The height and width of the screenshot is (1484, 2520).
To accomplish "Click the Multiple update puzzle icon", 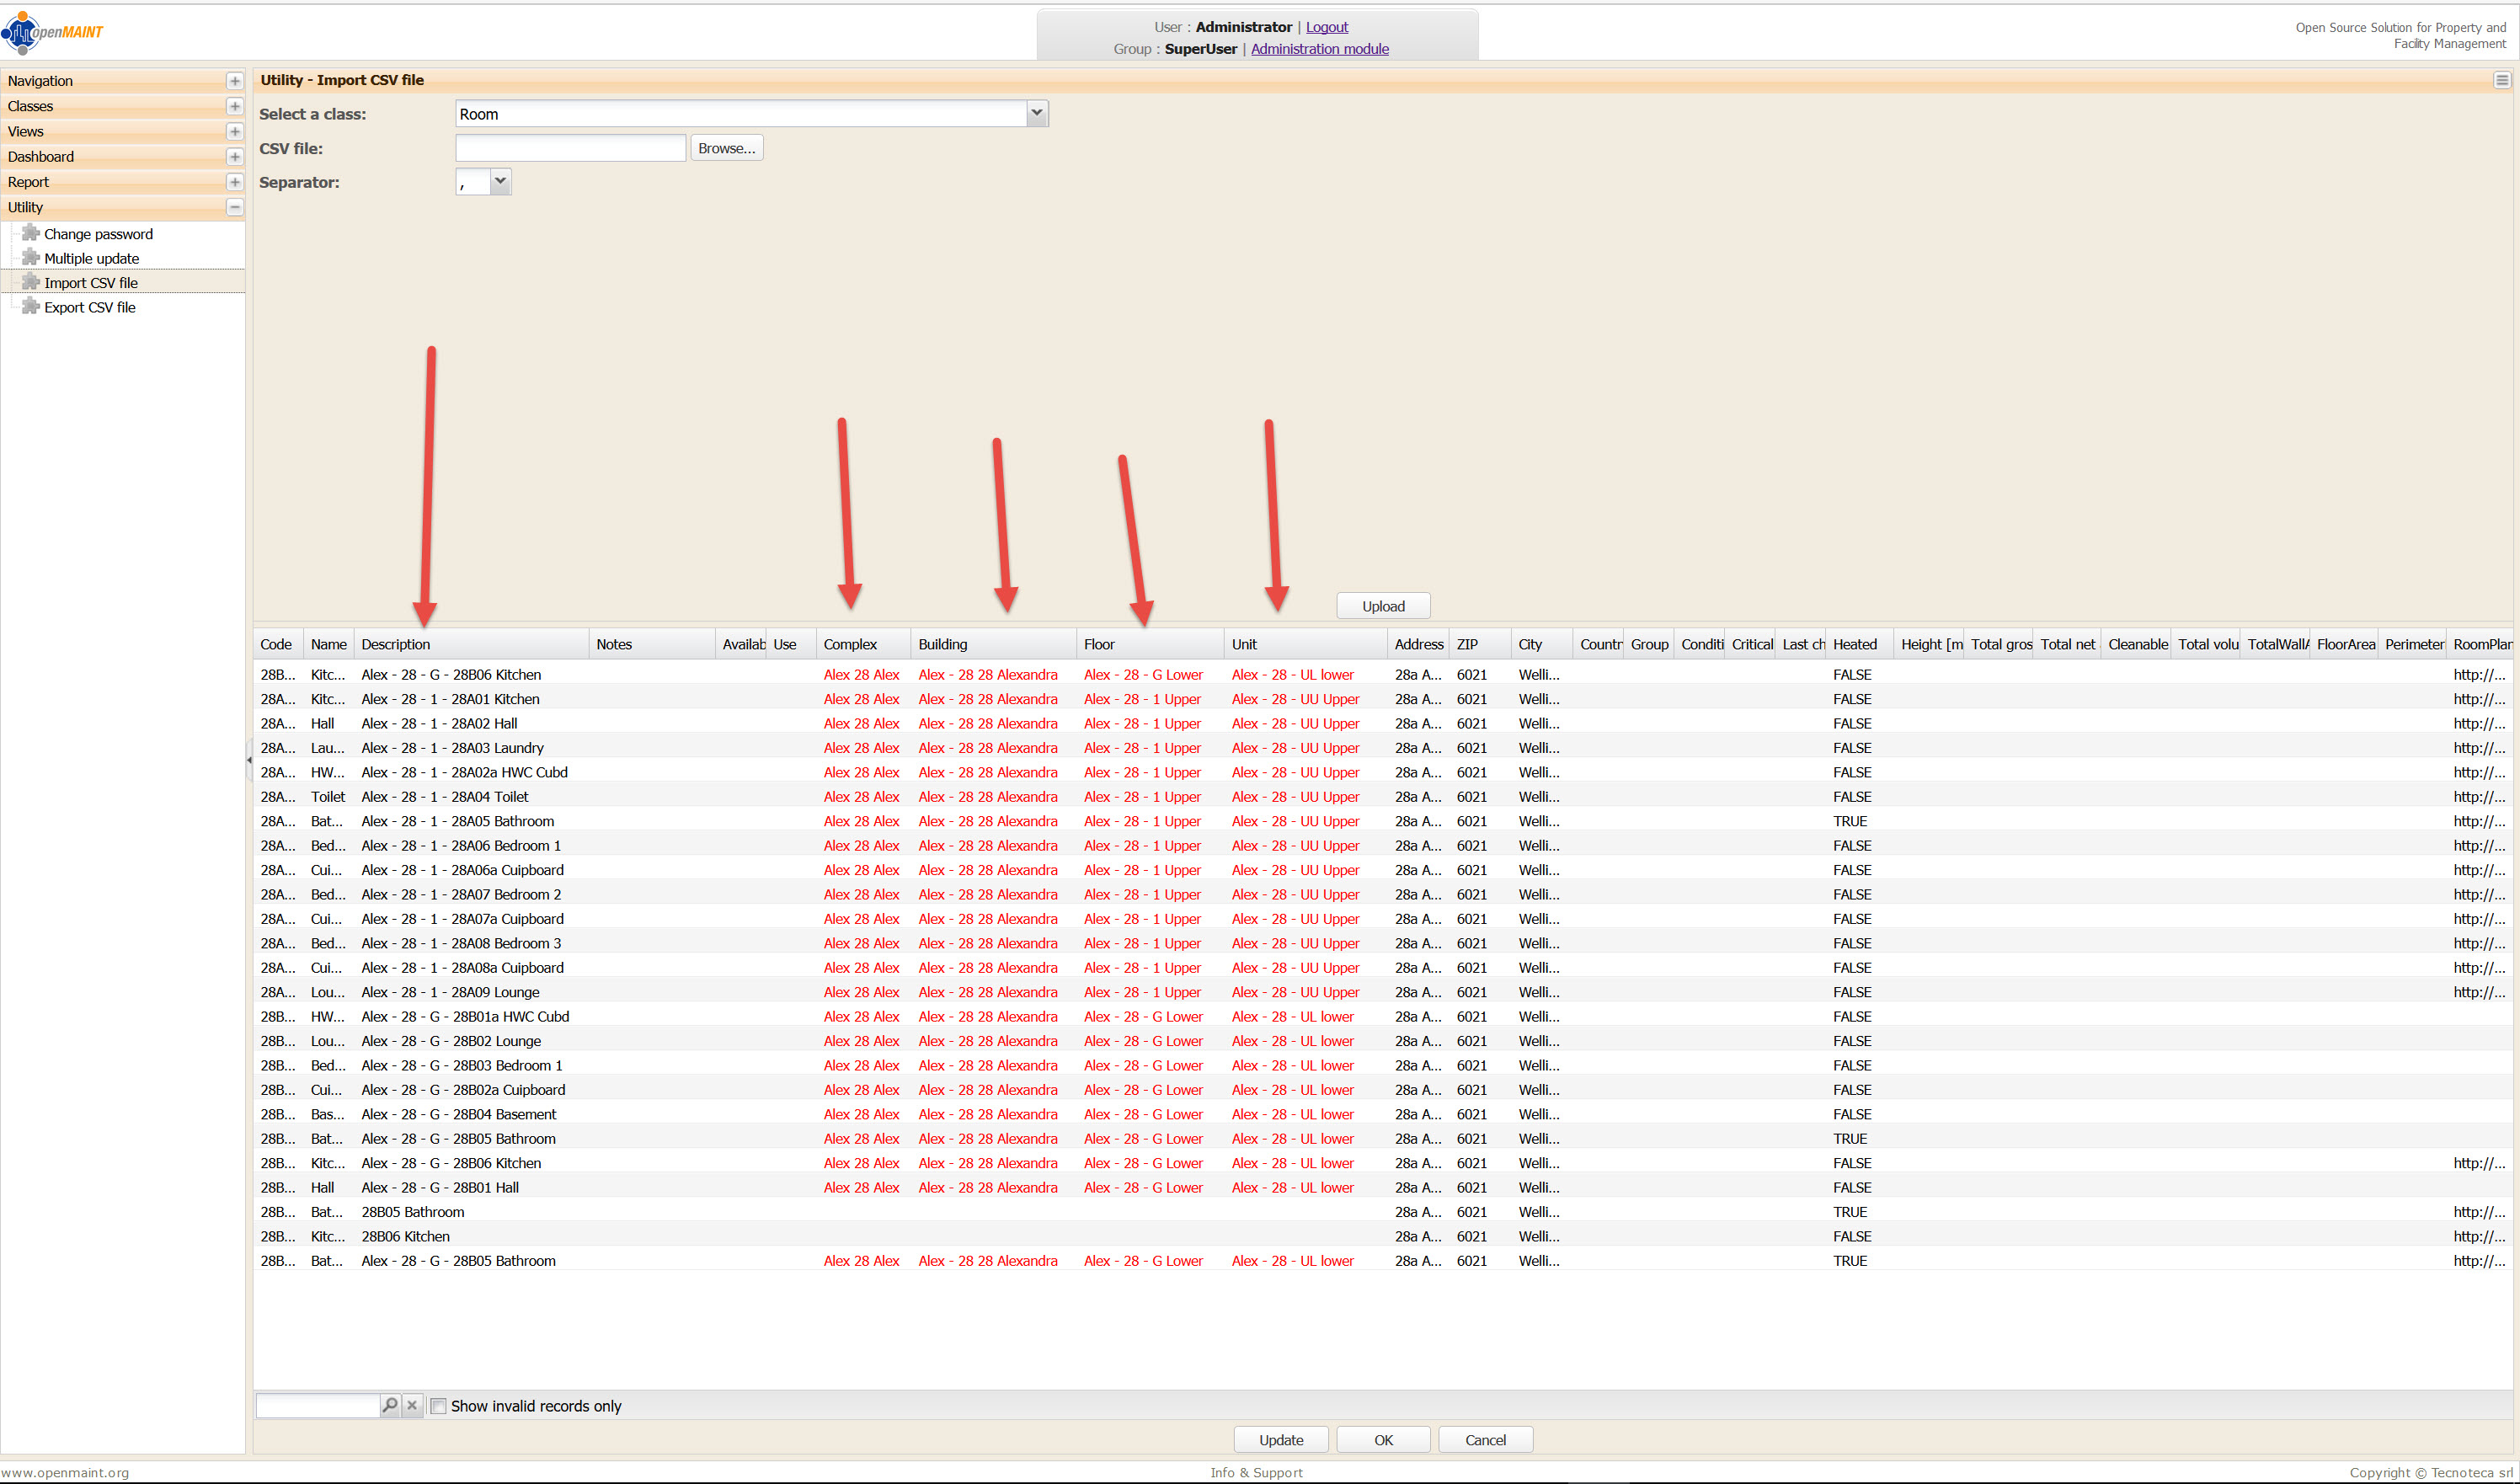I will [31, 258].
